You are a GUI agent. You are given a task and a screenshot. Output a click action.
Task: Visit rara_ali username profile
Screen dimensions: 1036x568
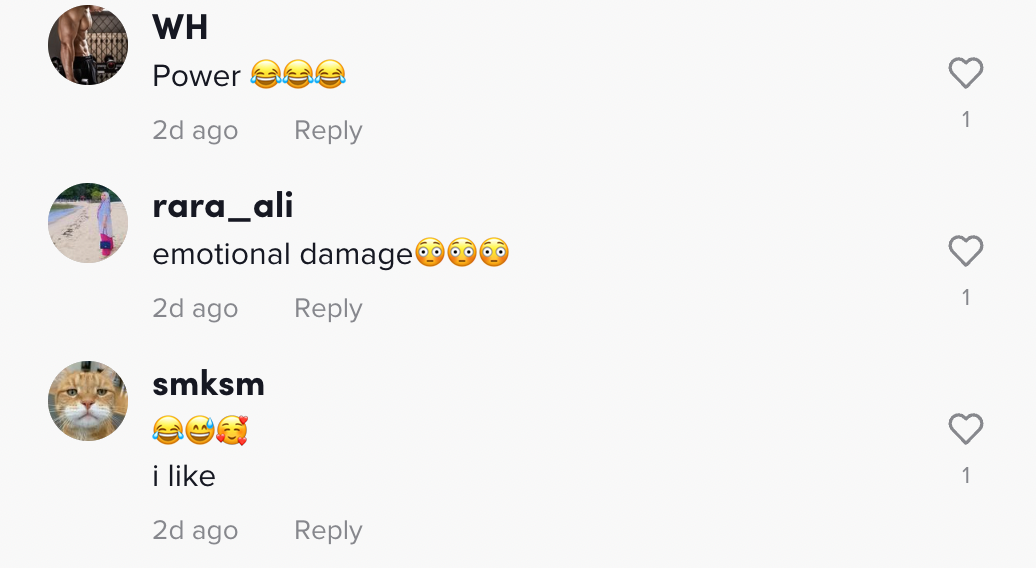(x=223, y=206)
